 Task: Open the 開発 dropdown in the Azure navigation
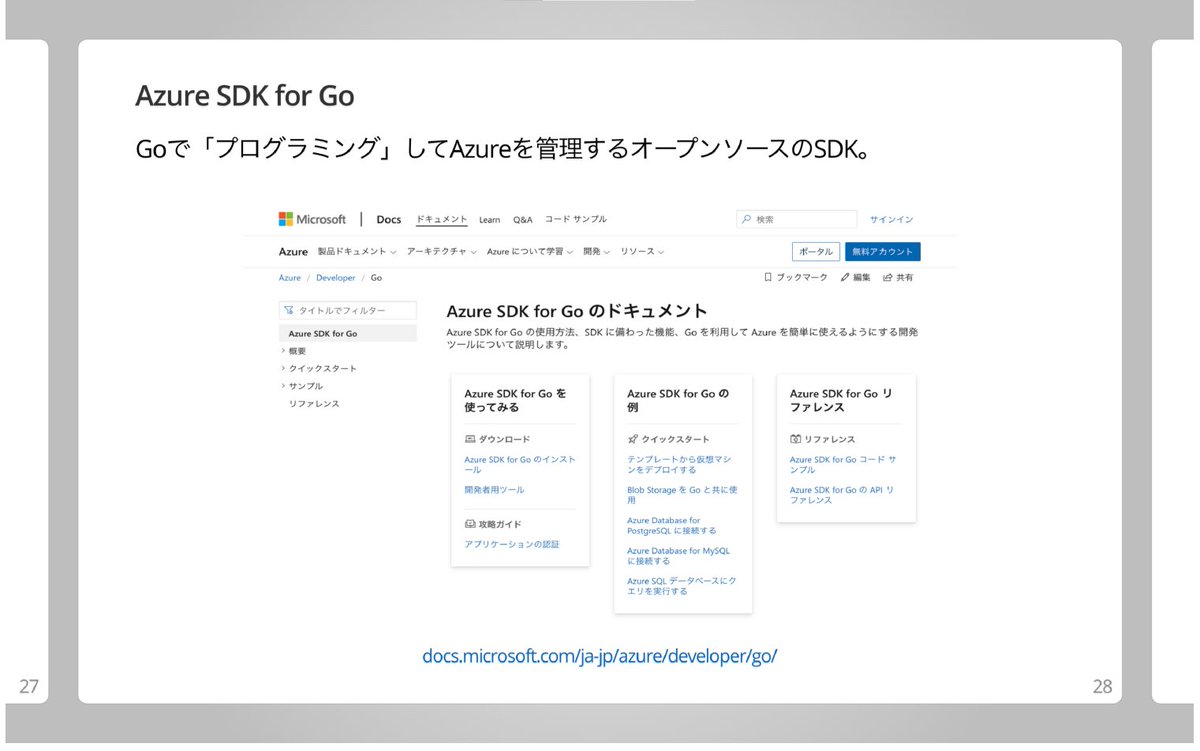(593, 250)
